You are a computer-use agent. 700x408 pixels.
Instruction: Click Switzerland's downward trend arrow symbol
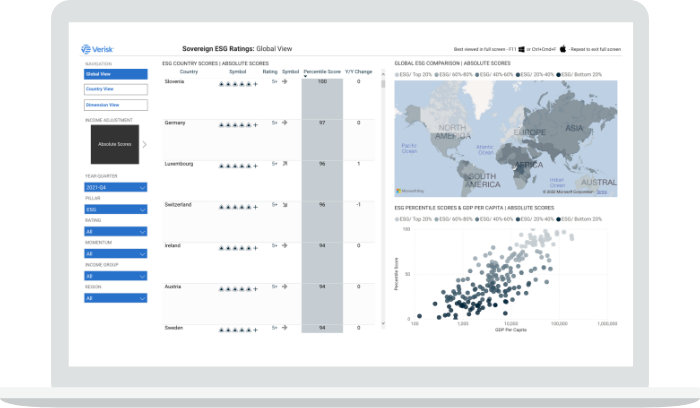coord(284,204)
